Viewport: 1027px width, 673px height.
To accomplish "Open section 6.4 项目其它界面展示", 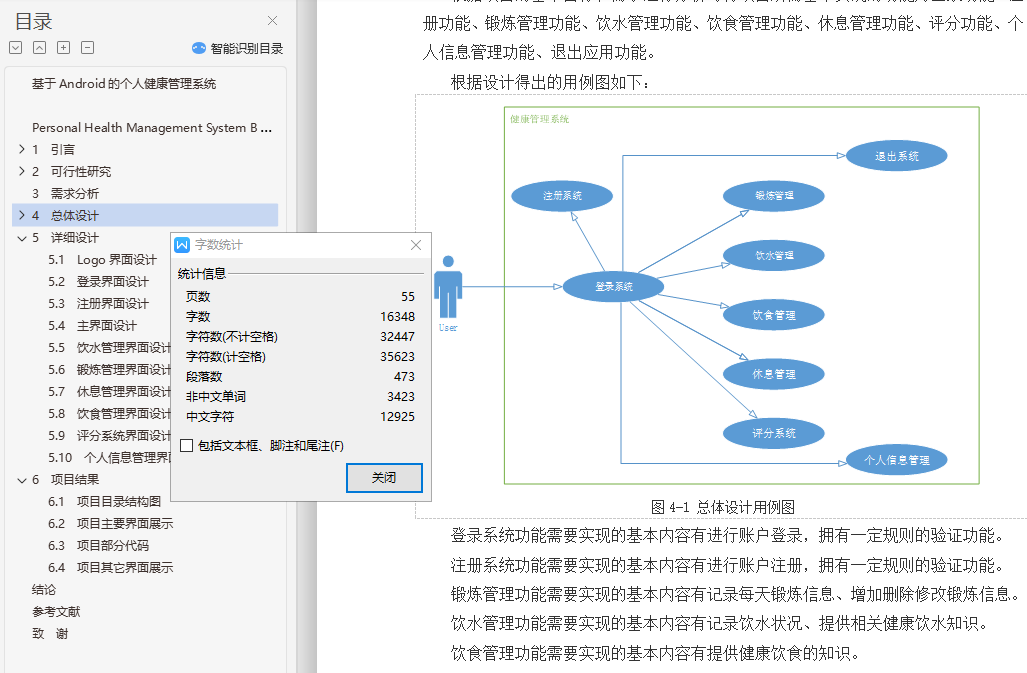I will pyautogui.click(x=111, y=568).
